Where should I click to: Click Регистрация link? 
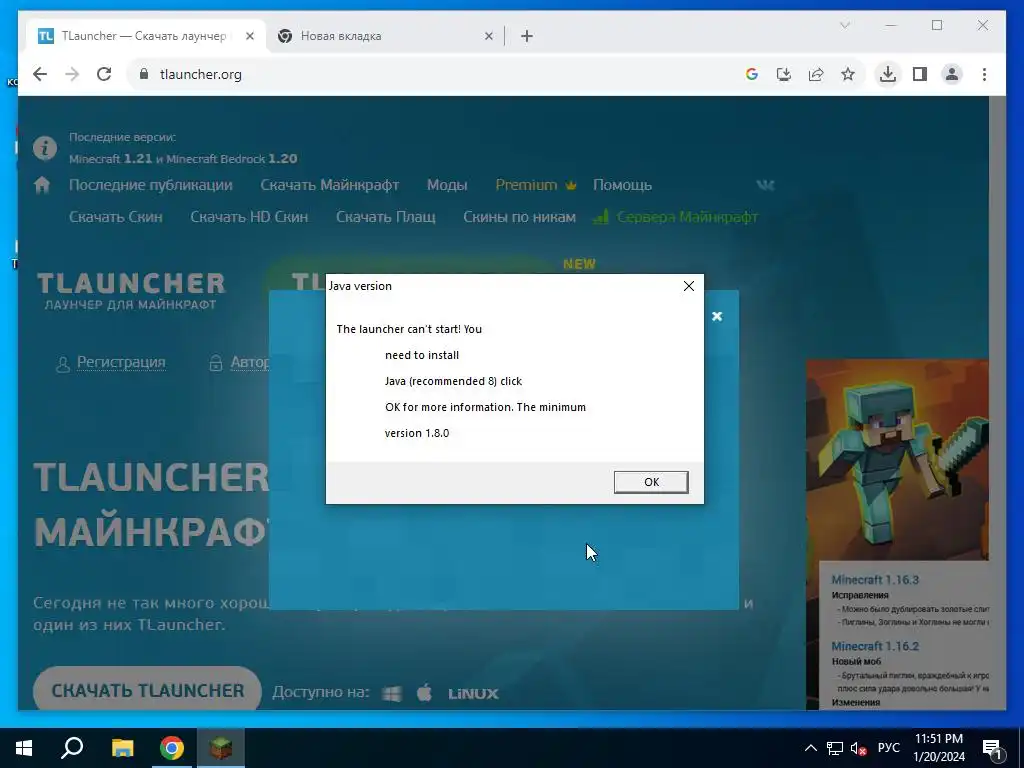[x=121, y=362]
